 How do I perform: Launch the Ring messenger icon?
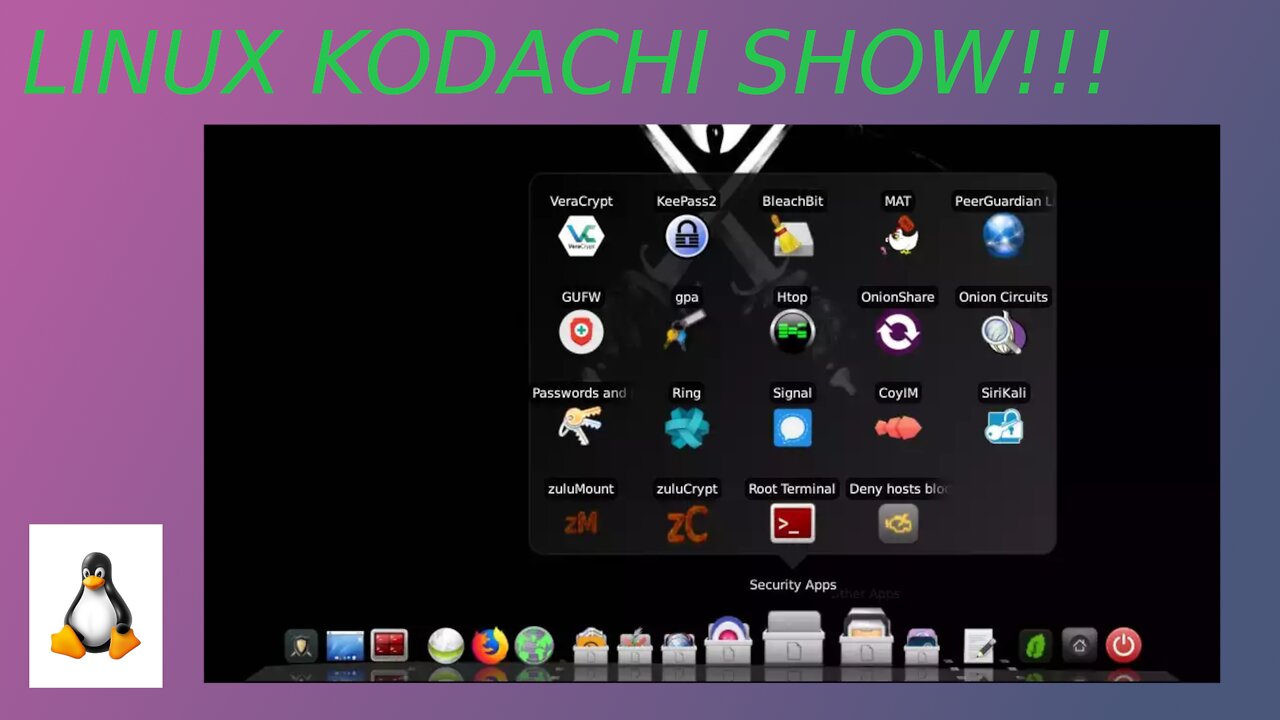point(687,428)
